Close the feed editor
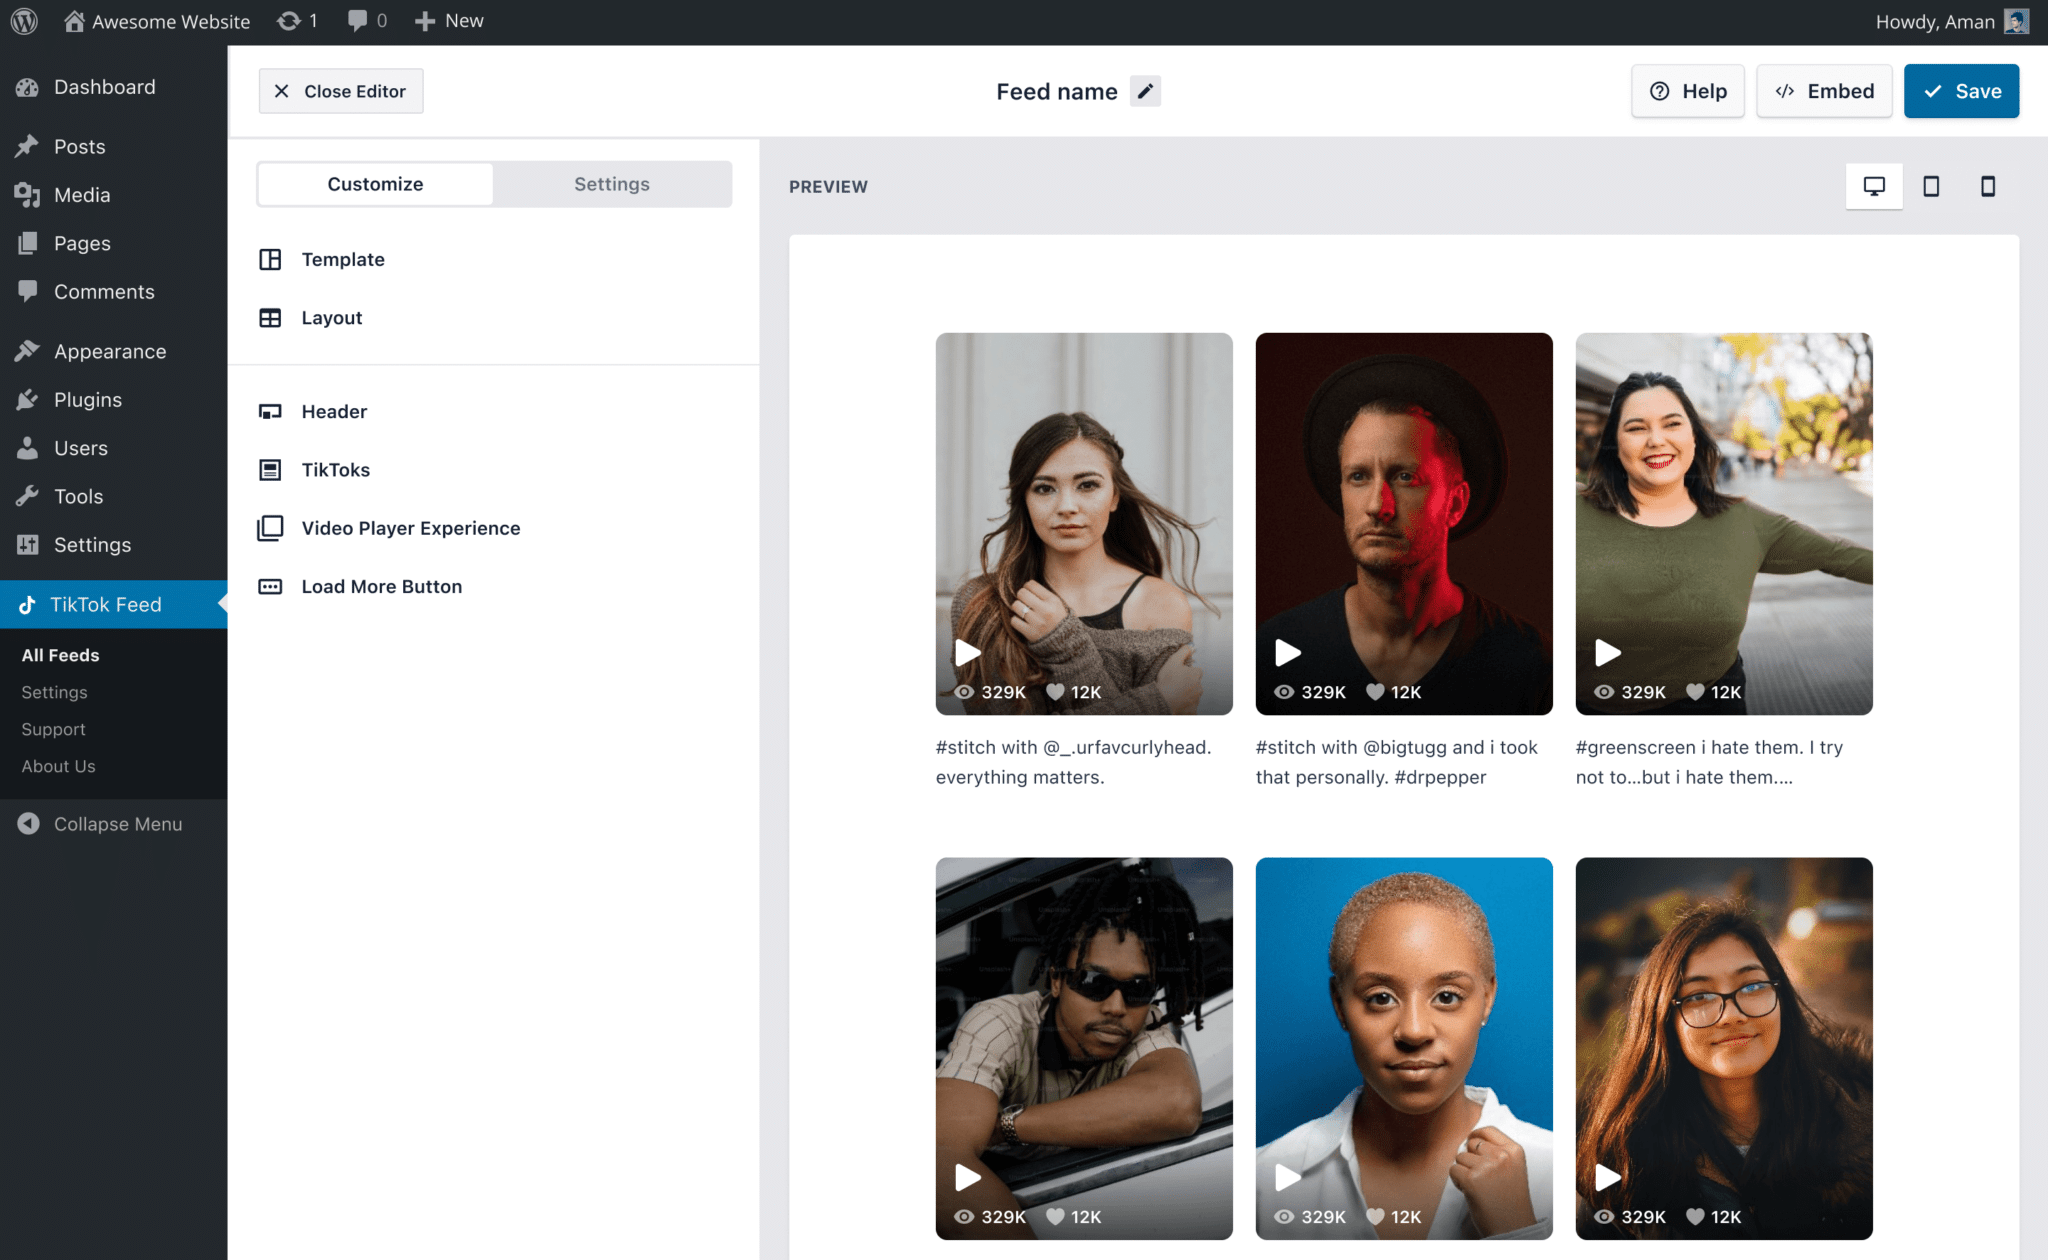 pyautogui.click(x=340, y=91)
